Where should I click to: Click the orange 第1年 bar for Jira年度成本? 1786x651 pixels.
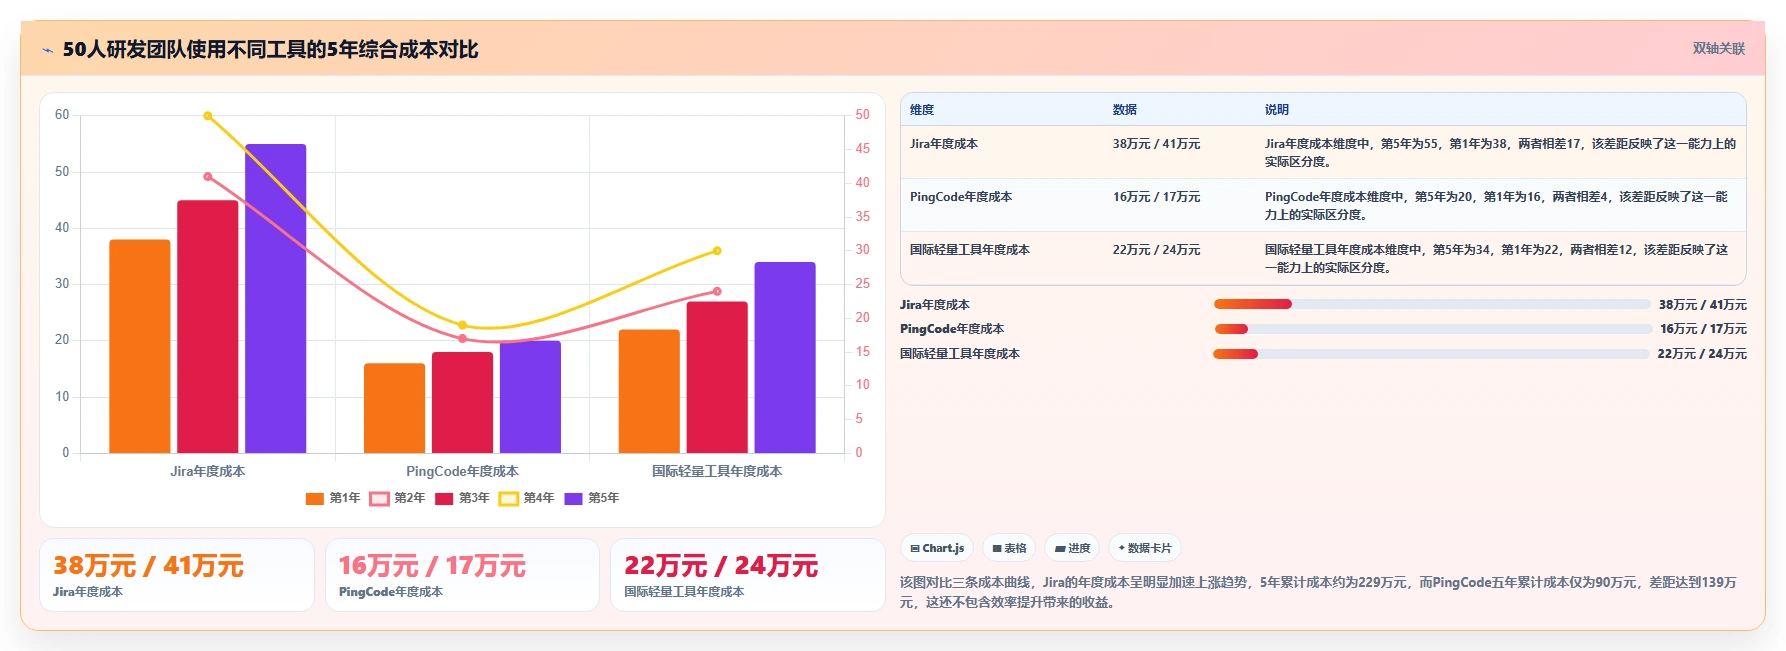(140, 346)
